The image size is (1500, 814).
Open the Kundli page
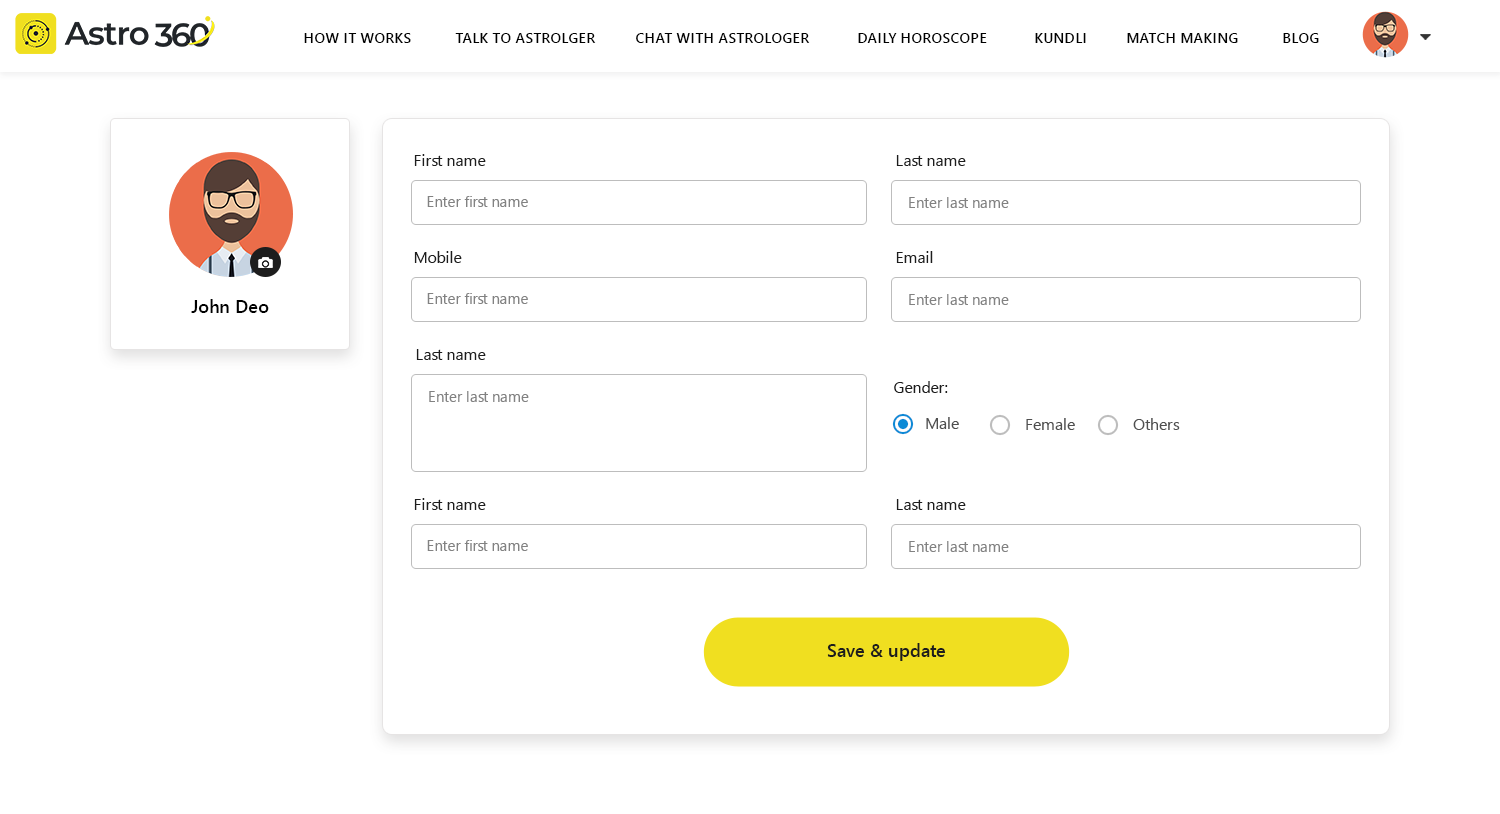(1060, 38)
